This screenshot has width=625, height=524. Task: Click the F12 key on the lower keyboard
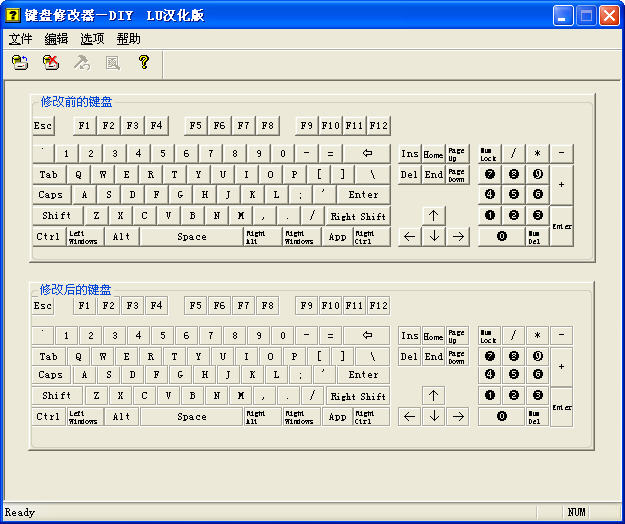click(x=378, y=306)
